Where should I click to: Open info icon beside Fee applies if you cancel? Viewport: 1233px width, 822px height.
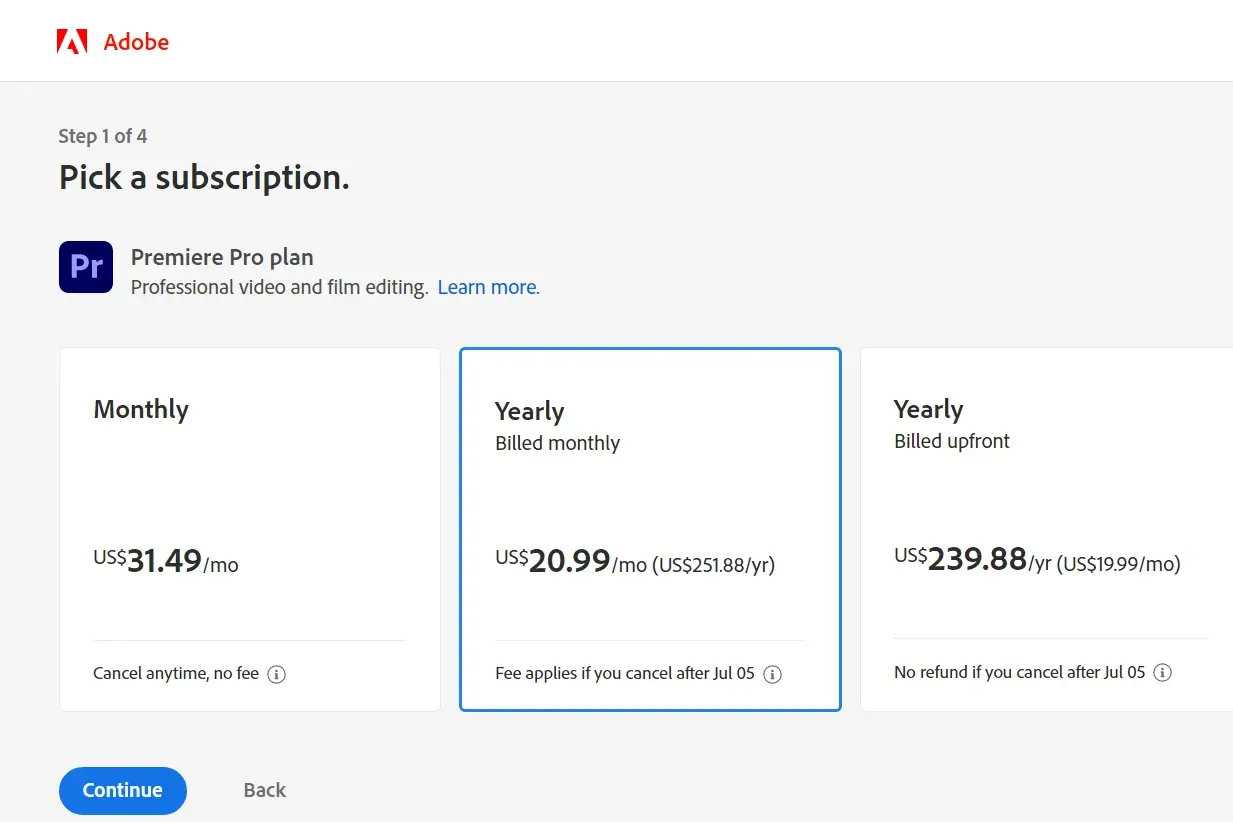coord(772,674)
